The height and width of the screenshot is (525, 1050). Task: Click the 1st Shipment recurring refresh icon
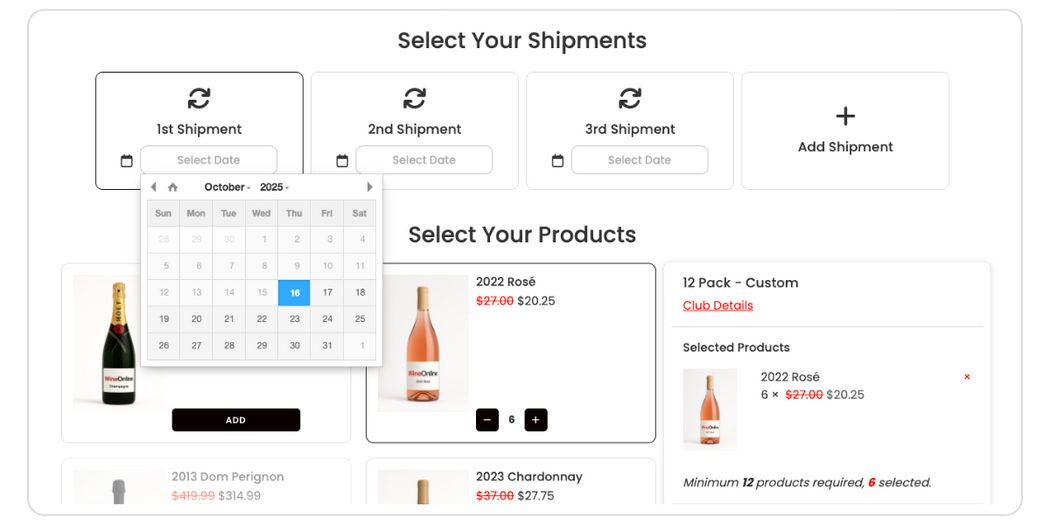click(199, 98)
